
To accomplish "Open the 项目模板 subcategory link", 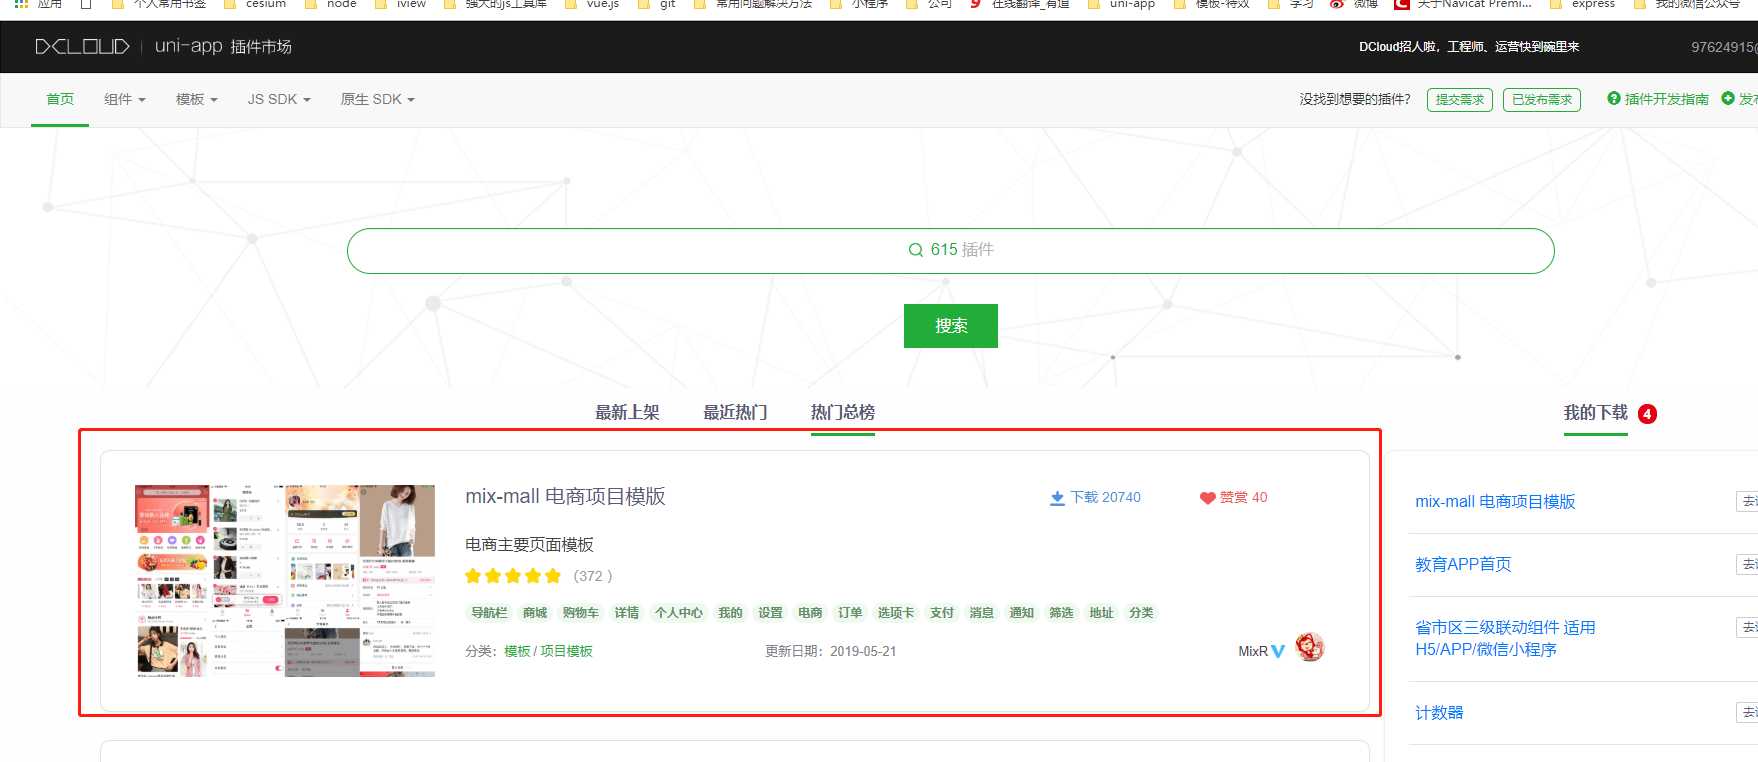I will click(567, 652).
